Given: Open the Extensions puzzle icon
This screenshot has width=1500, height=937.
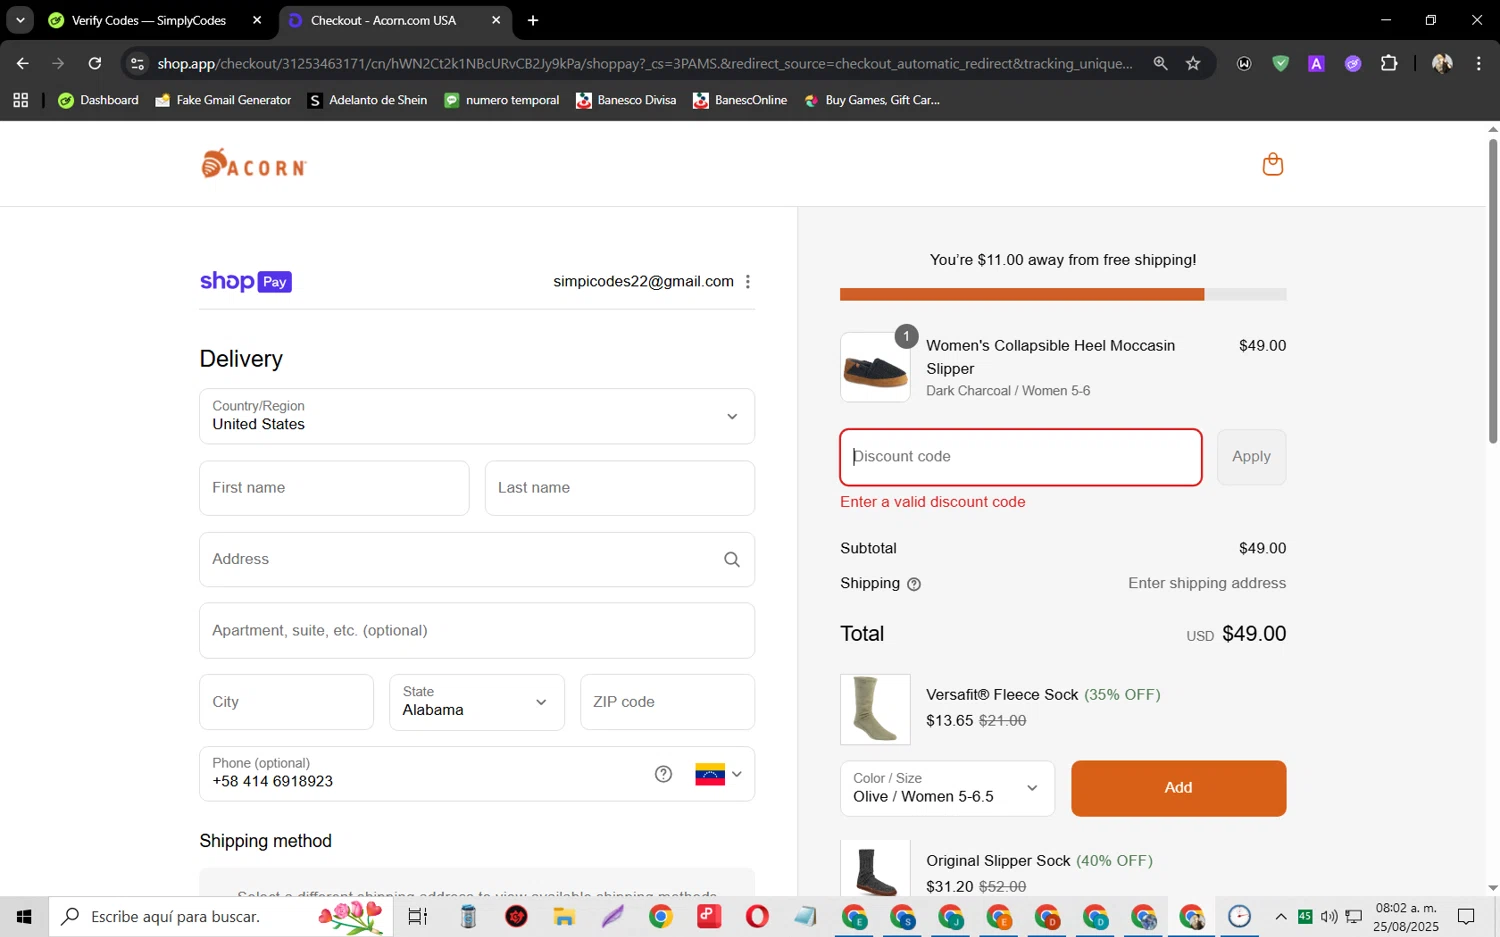Looking at the screenshot, I should 1389,63.
